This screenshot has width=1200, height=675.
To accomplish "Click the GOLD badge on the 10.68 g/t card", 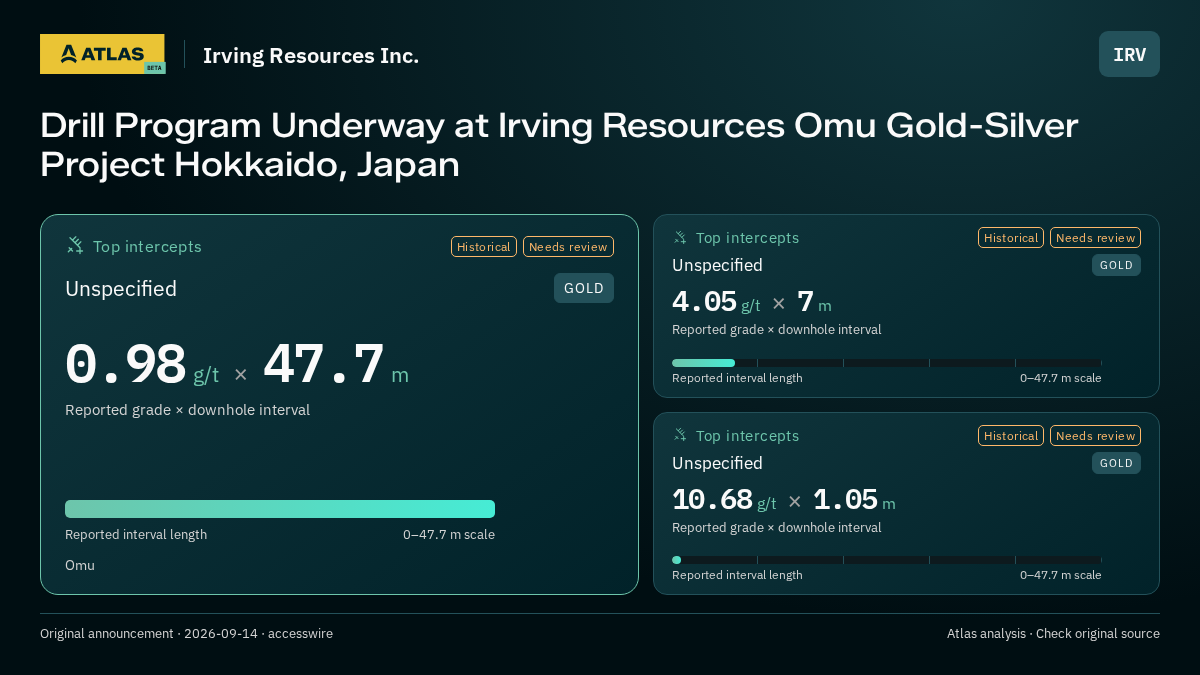I will coord(1116,463).
